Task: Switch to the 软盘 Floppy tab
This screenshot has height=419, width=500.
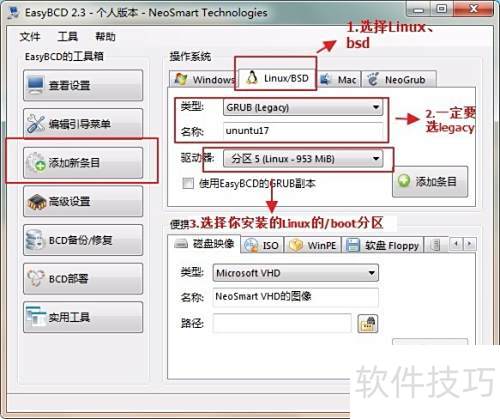Action: (x=383, y=245)
